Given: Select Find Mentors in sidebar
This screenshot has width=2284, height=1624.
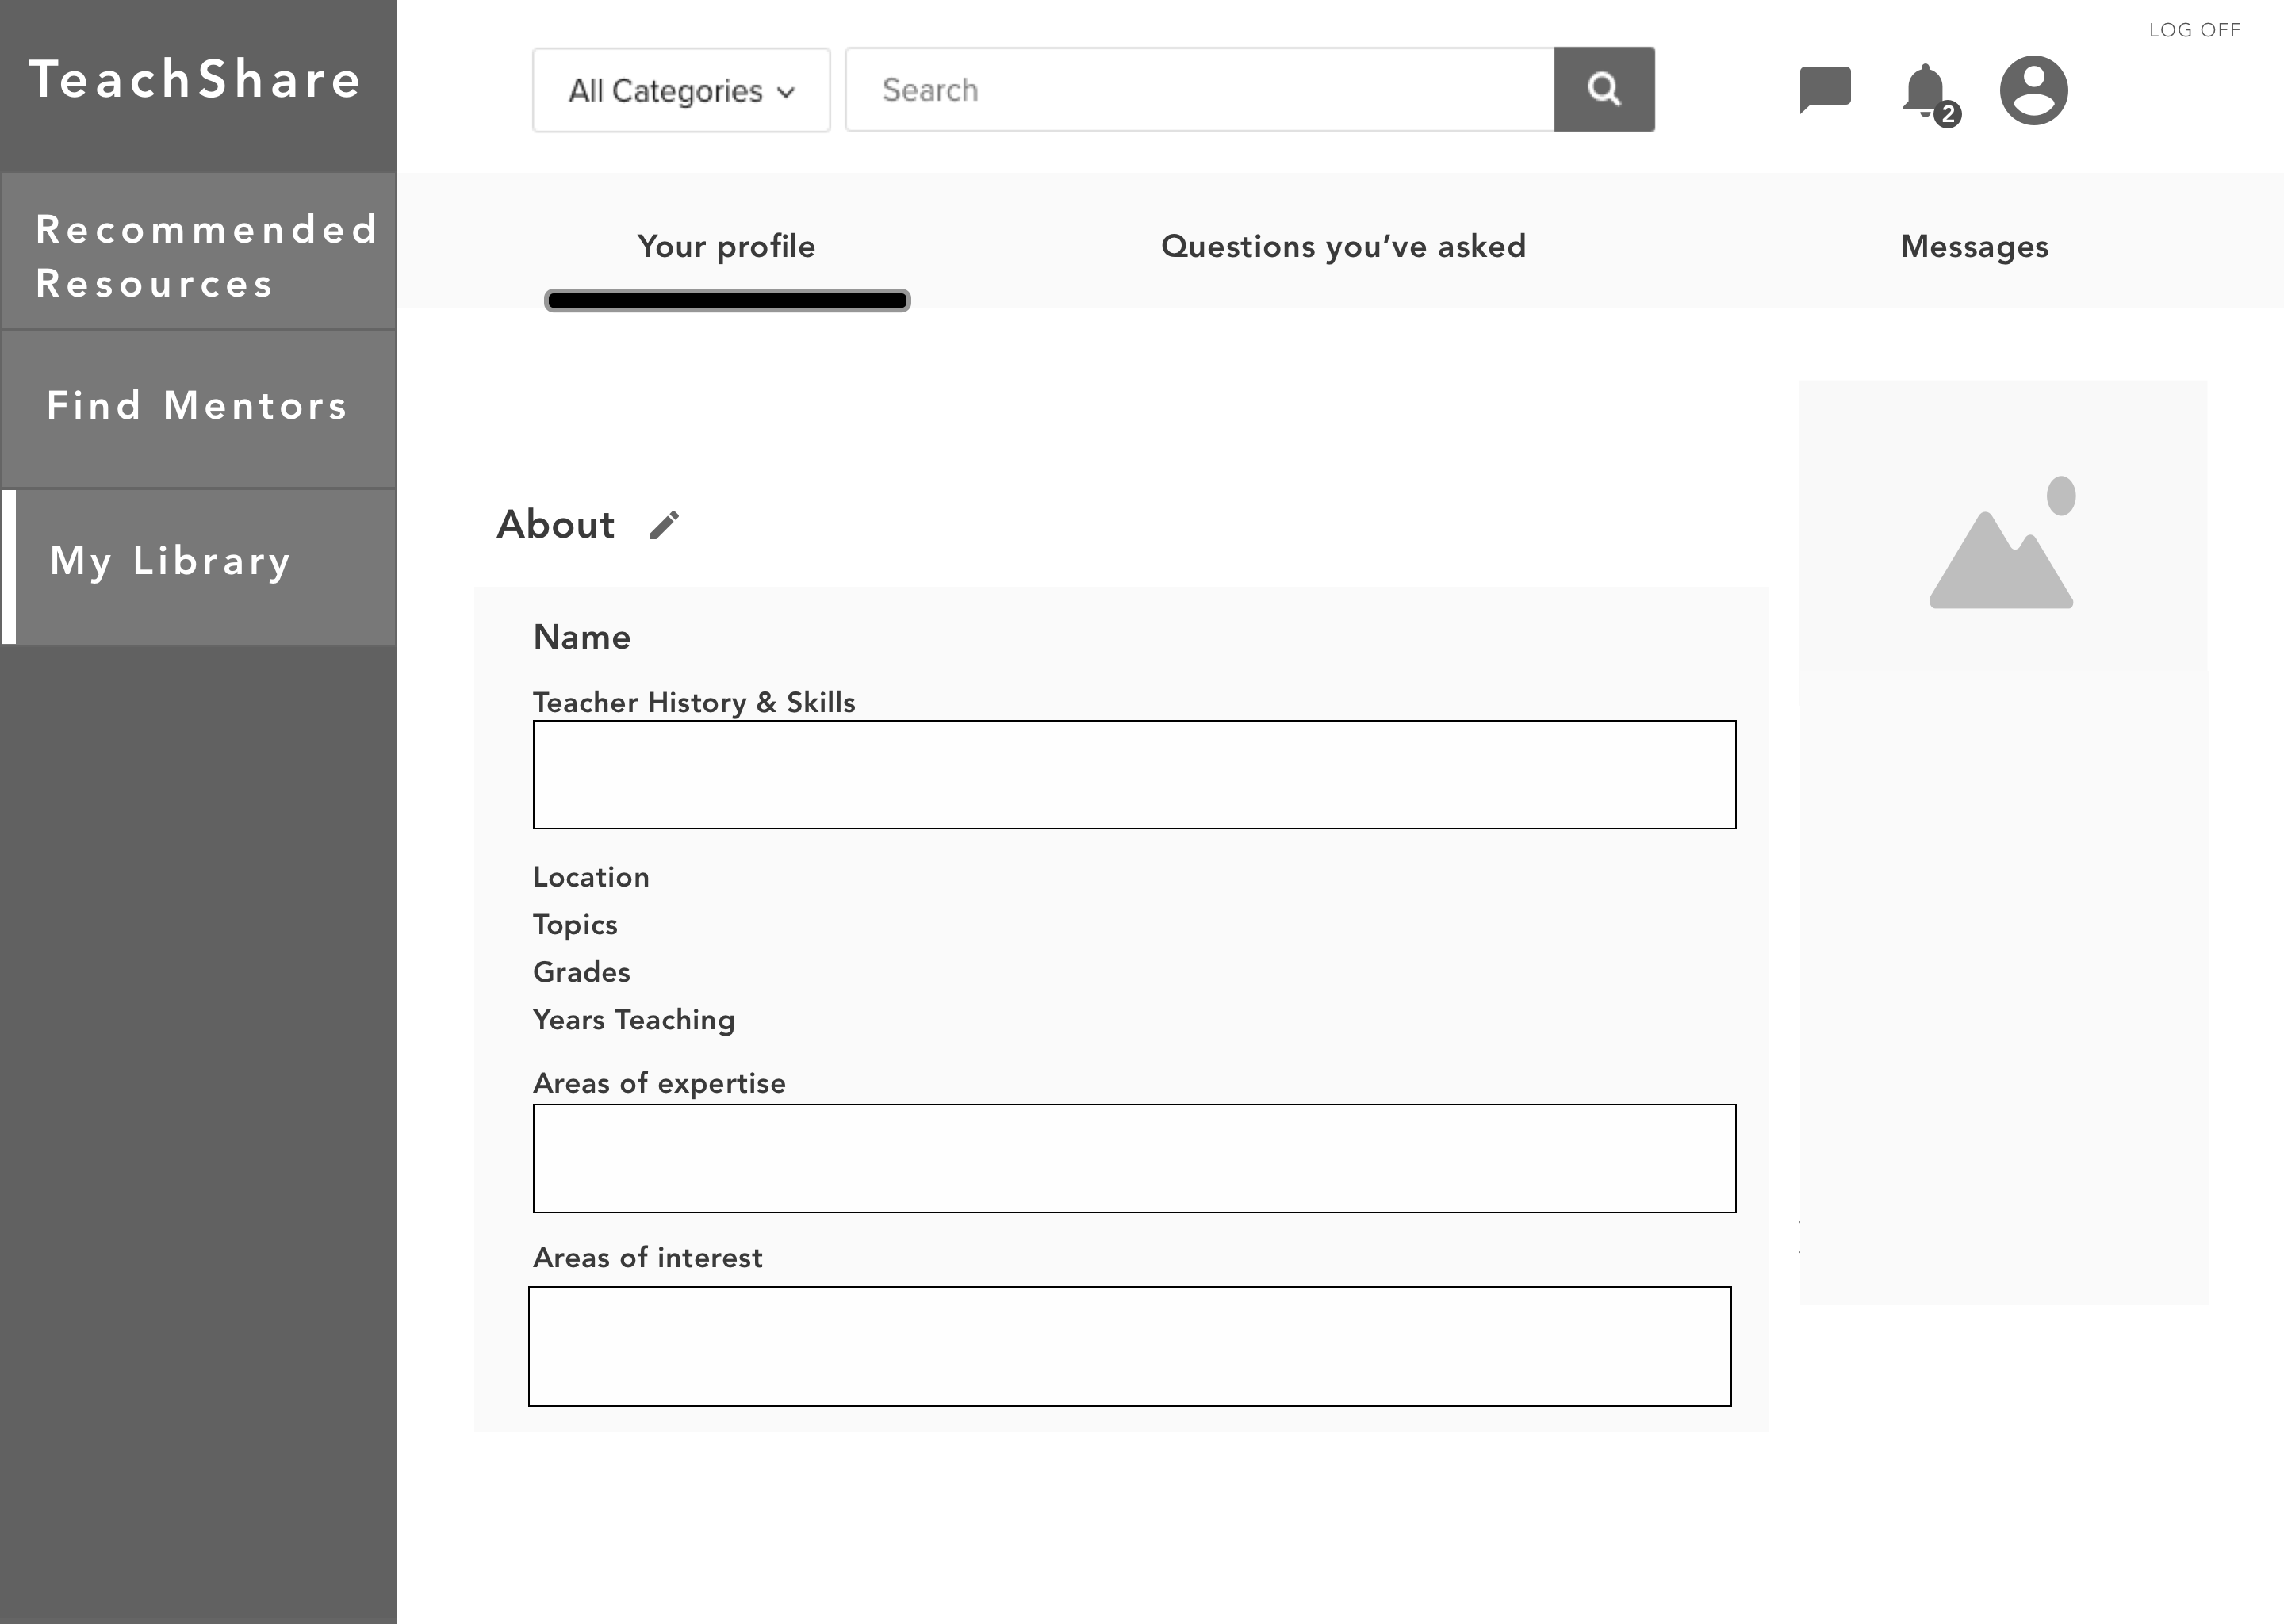Looking at the screenshot, I should [x=198, y=406].
